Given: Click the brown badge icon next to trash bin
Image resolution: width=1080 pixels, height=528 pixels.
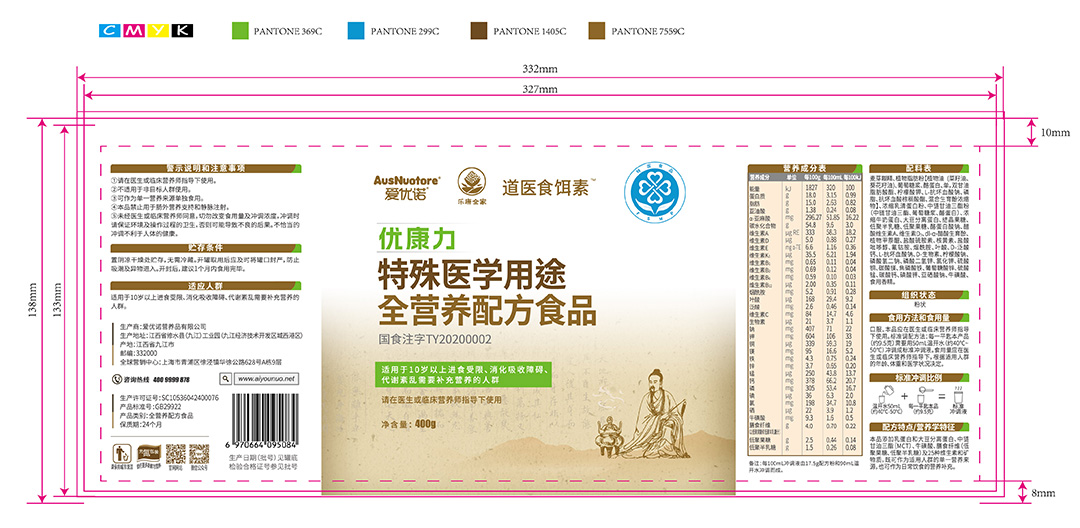Looking at the screenshot, I should click(147, 454).
